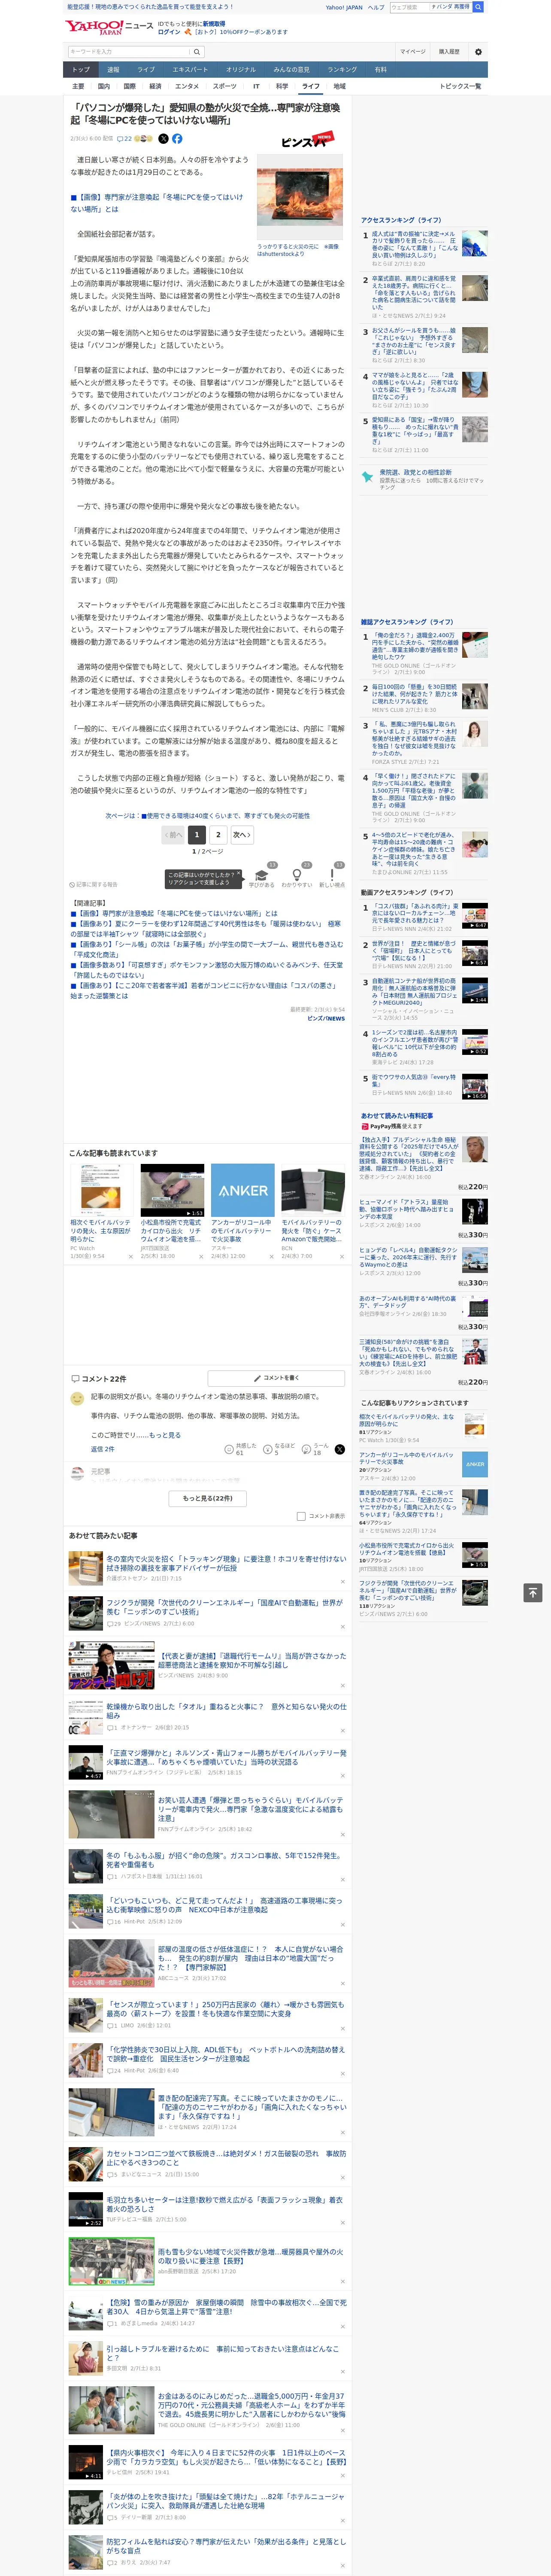The width and height of the screenshot is (551, 2576).
Task: Click the ヘルプ link in top bar
Action: (x=375, y=7)
